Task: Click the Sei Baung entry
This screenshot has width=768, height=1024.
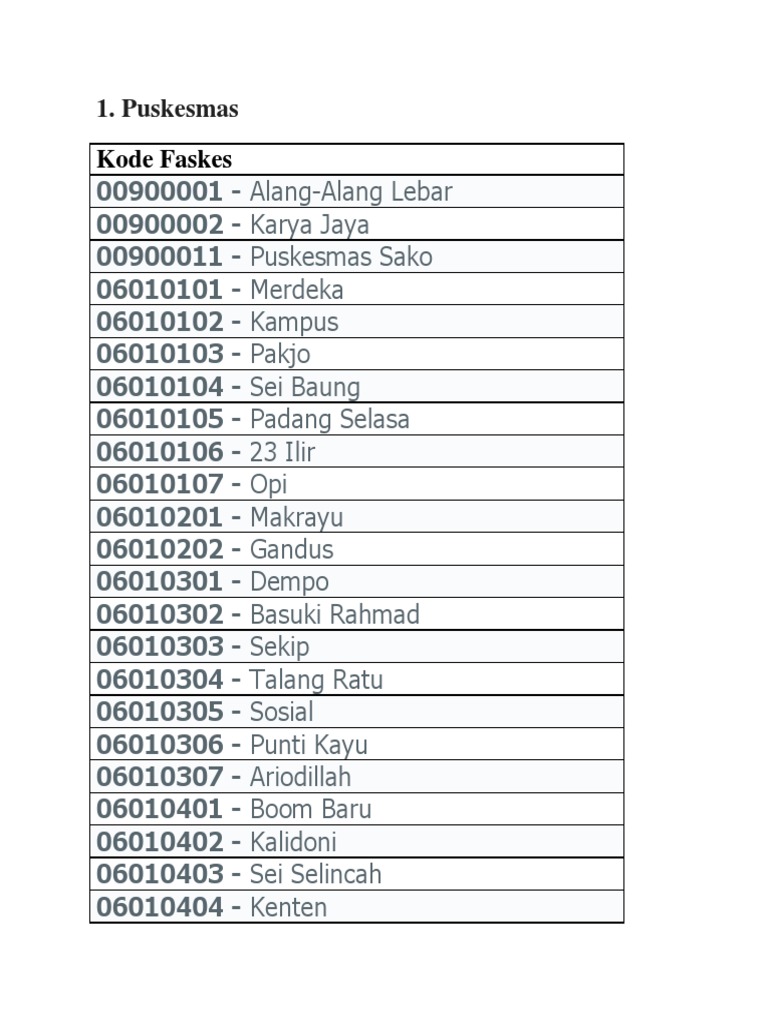Action: pos(305,386)
